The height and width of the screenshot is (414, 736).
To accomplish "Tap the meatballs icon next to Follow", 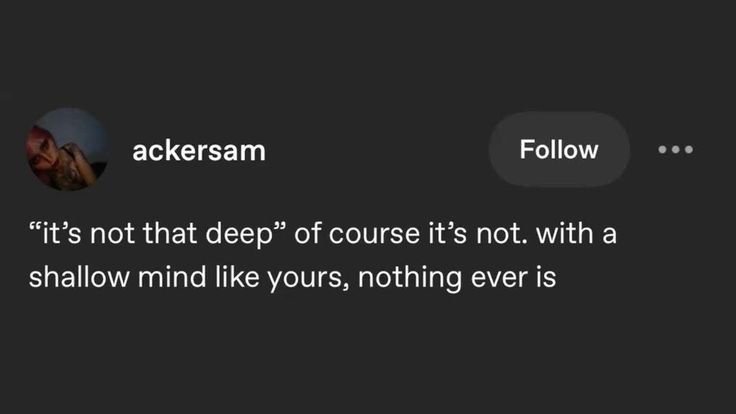I will coord(675,150).
